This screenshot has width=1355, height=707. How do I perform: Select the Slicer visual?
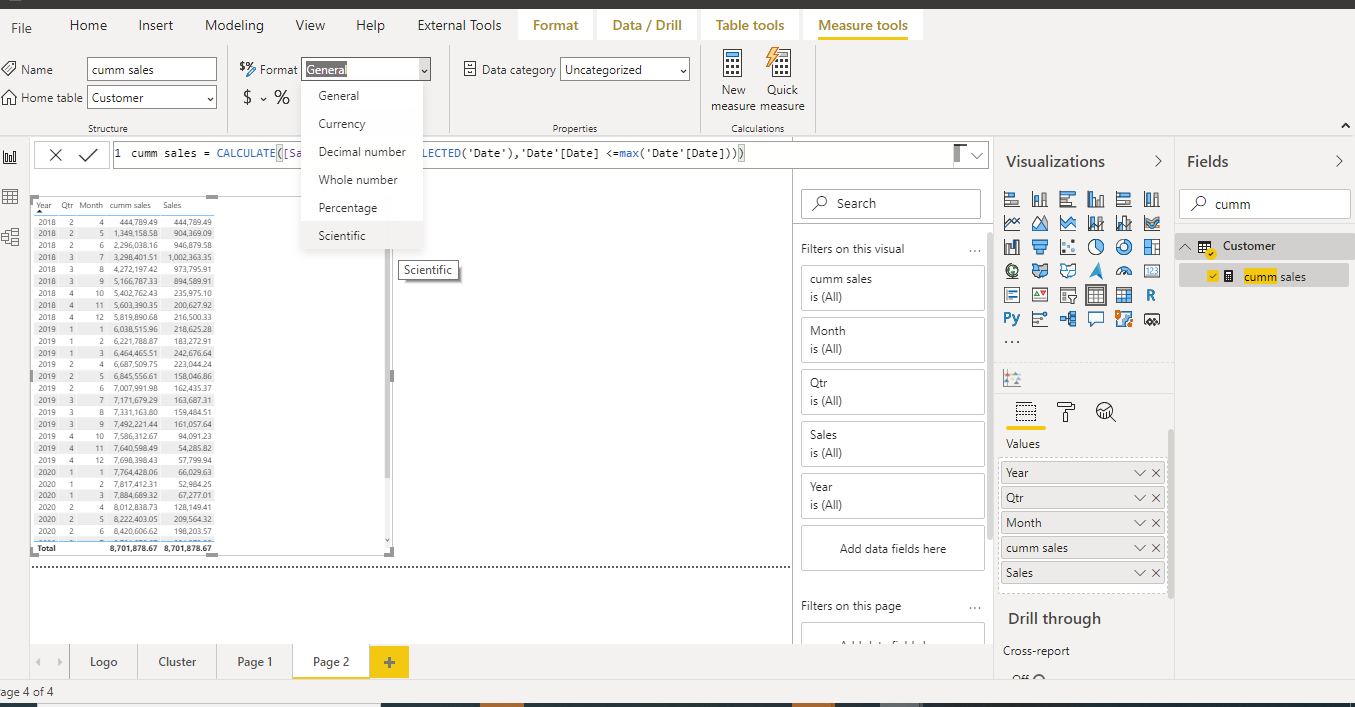(1068, 295)
